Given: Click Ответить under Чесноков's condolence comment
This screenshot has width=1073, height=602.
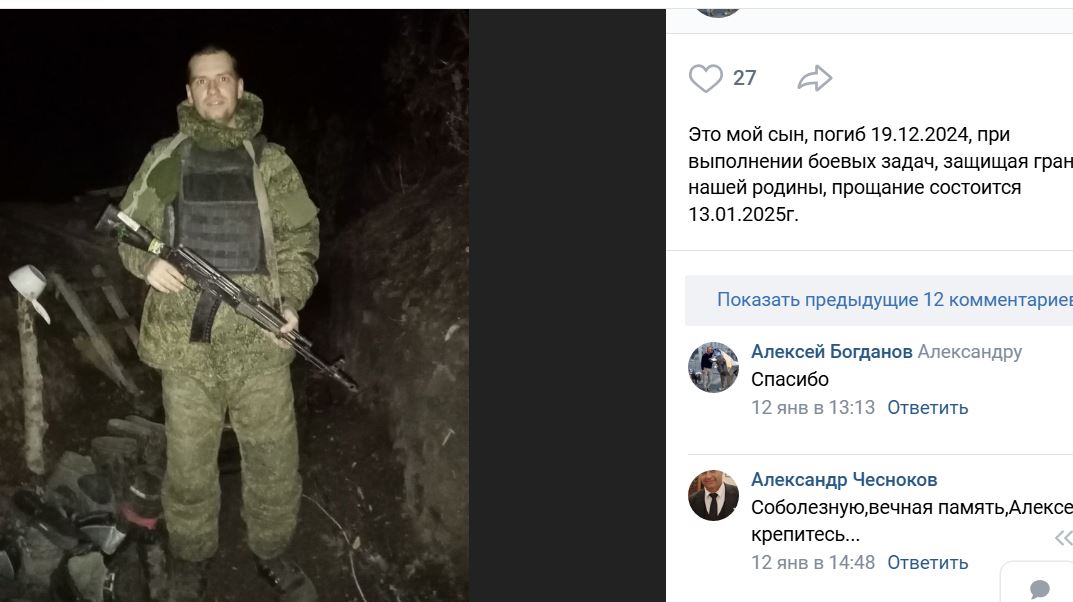Looking at the screenshot, I should [x=927, y=563].
